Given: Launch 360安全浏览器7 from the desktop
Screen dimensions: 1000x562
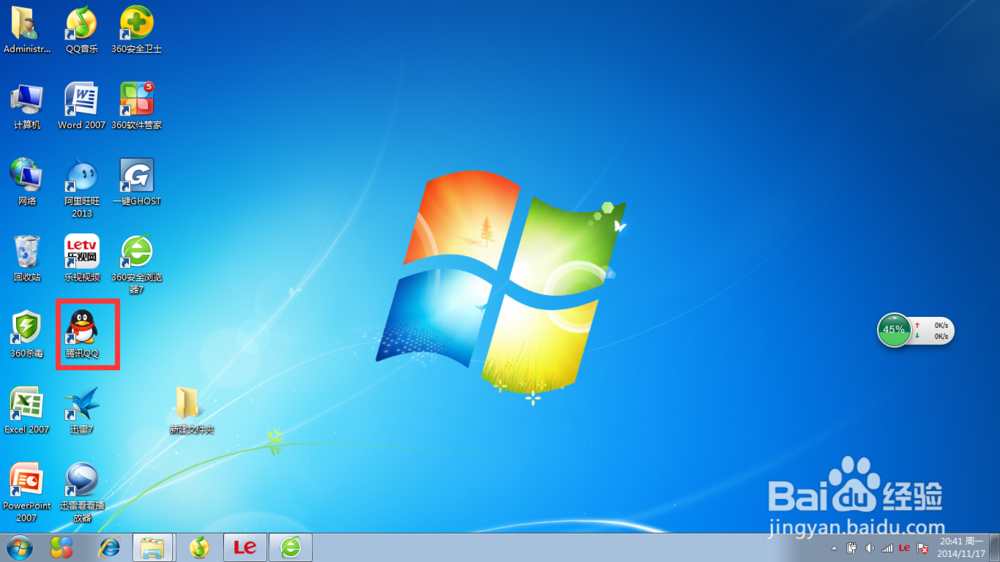Looking at the screenshot, I should pyautogui.click(x=136, y=264).
